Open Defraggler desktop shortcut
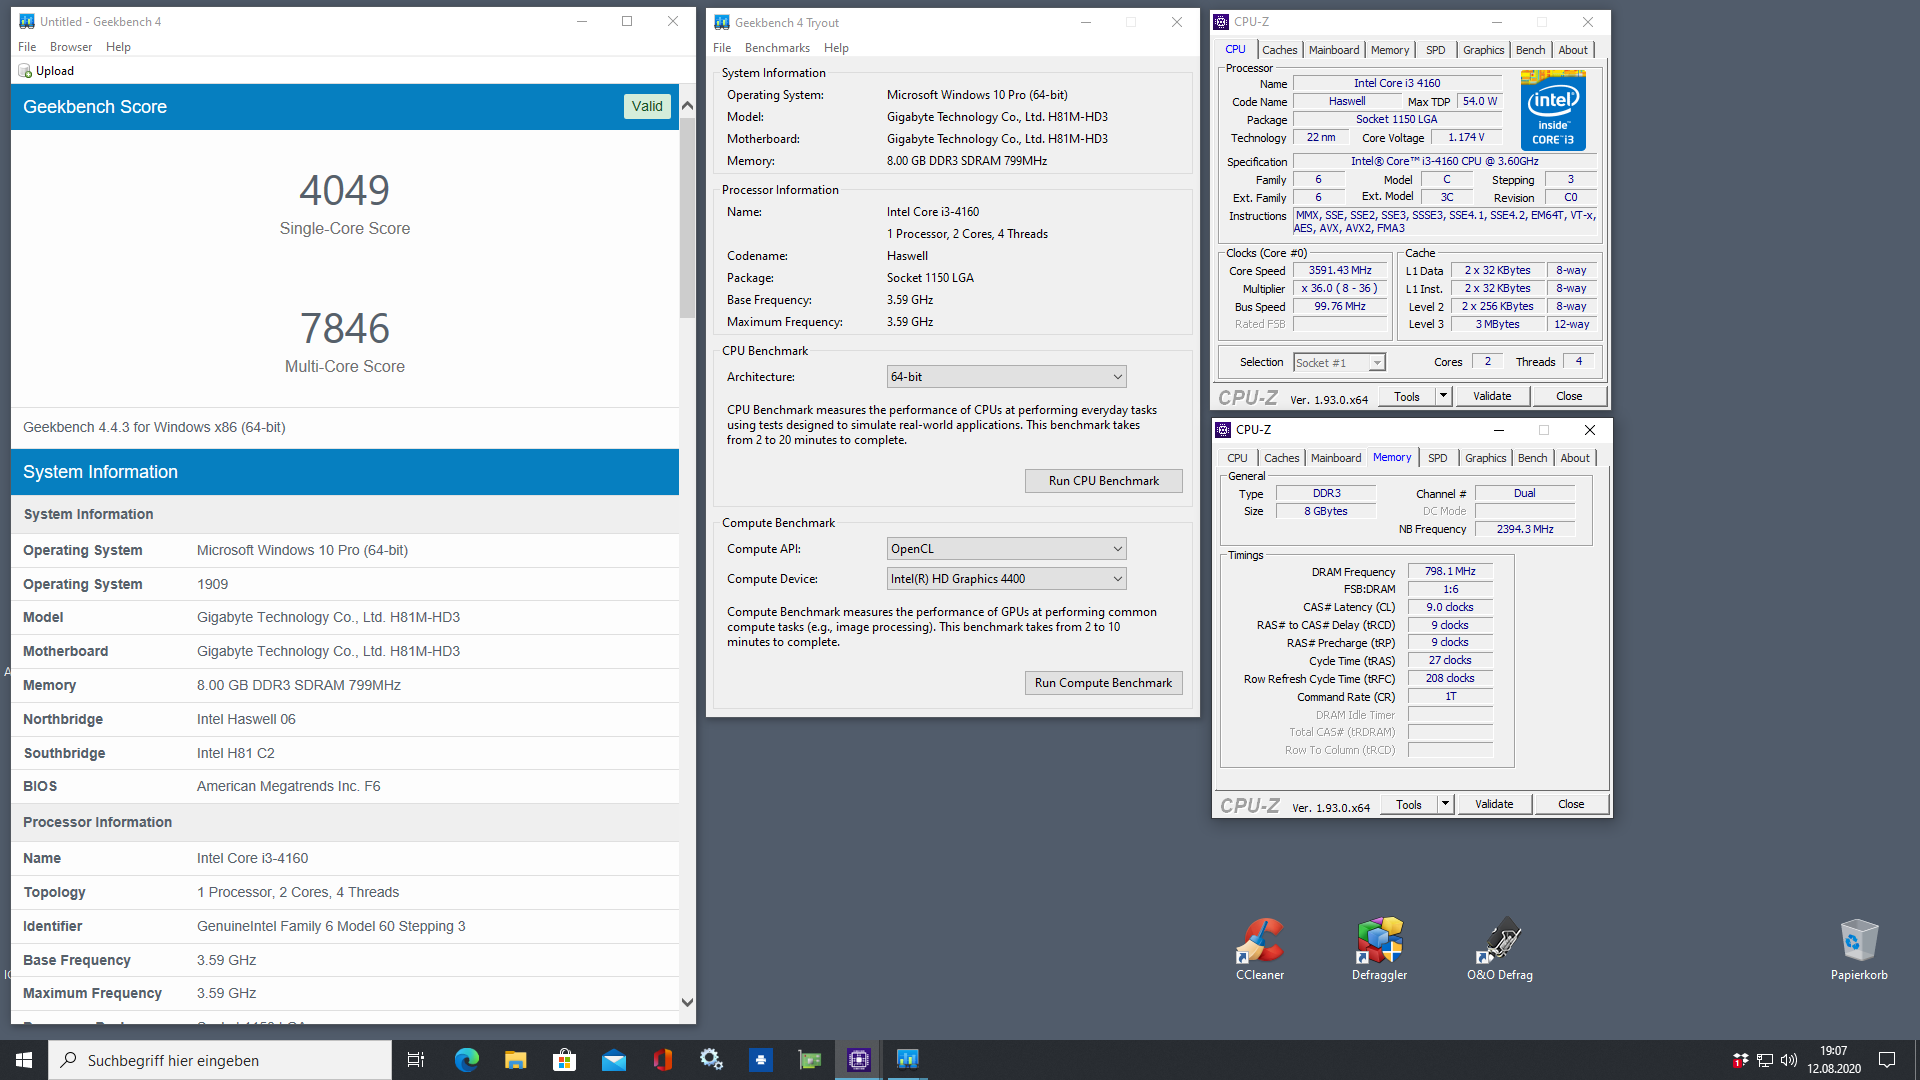 click(1379, 949)
